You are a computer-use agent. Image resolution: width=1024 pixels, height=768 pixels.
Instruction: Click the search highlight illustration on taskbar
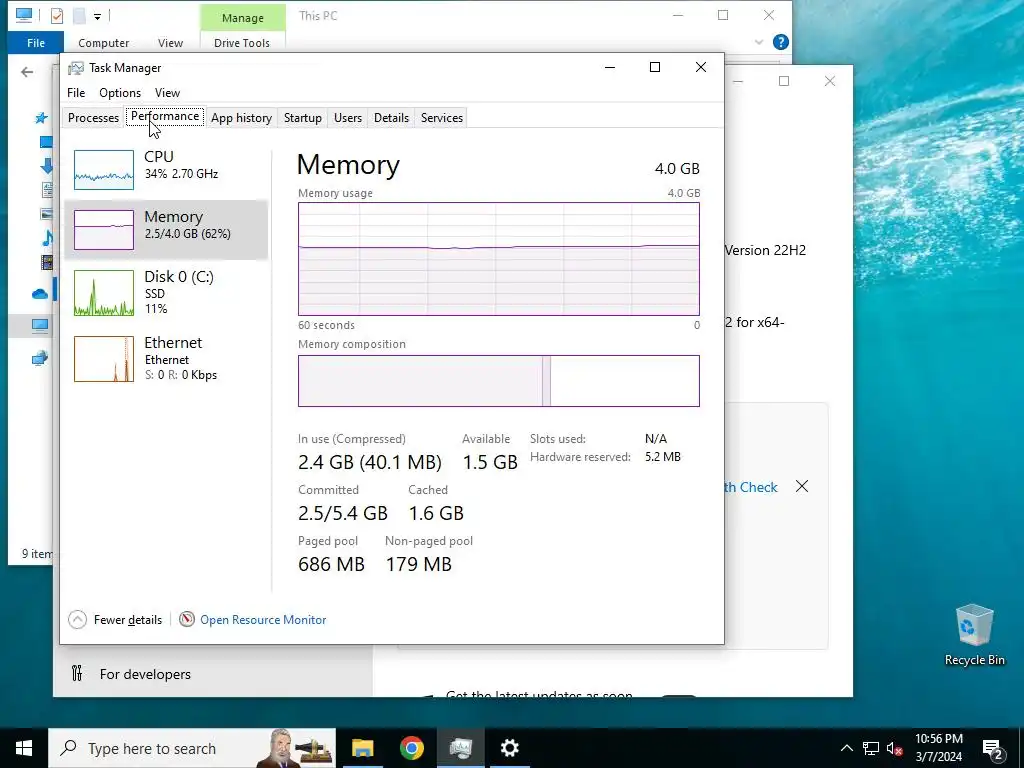pos(295,748)
